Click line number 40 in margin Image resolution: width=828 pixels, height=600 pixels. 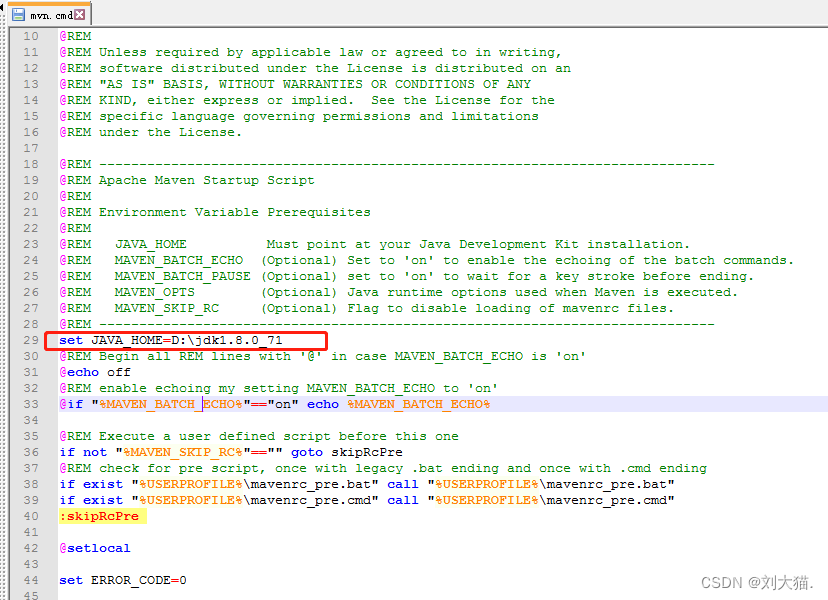click(x=31, y=516)
